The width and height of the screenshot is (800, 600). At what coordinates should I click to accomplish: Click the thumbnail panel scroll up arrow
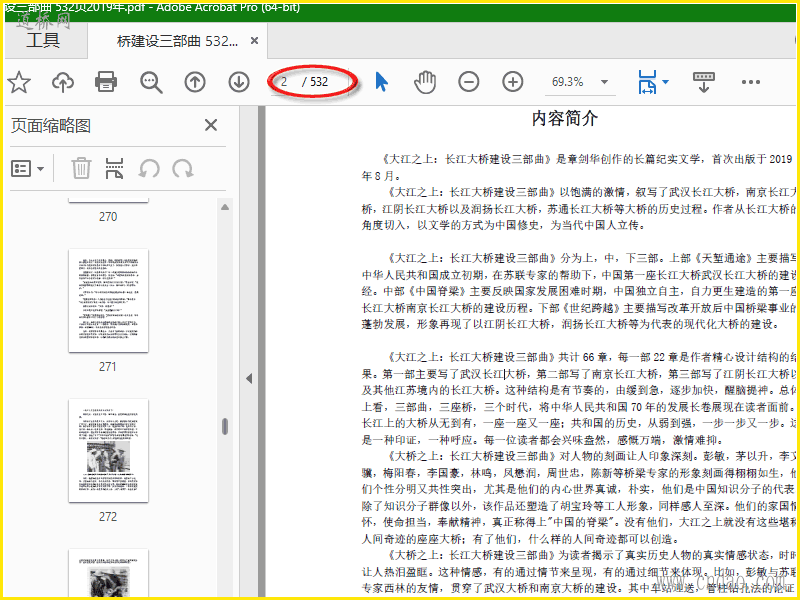point(224,207)
